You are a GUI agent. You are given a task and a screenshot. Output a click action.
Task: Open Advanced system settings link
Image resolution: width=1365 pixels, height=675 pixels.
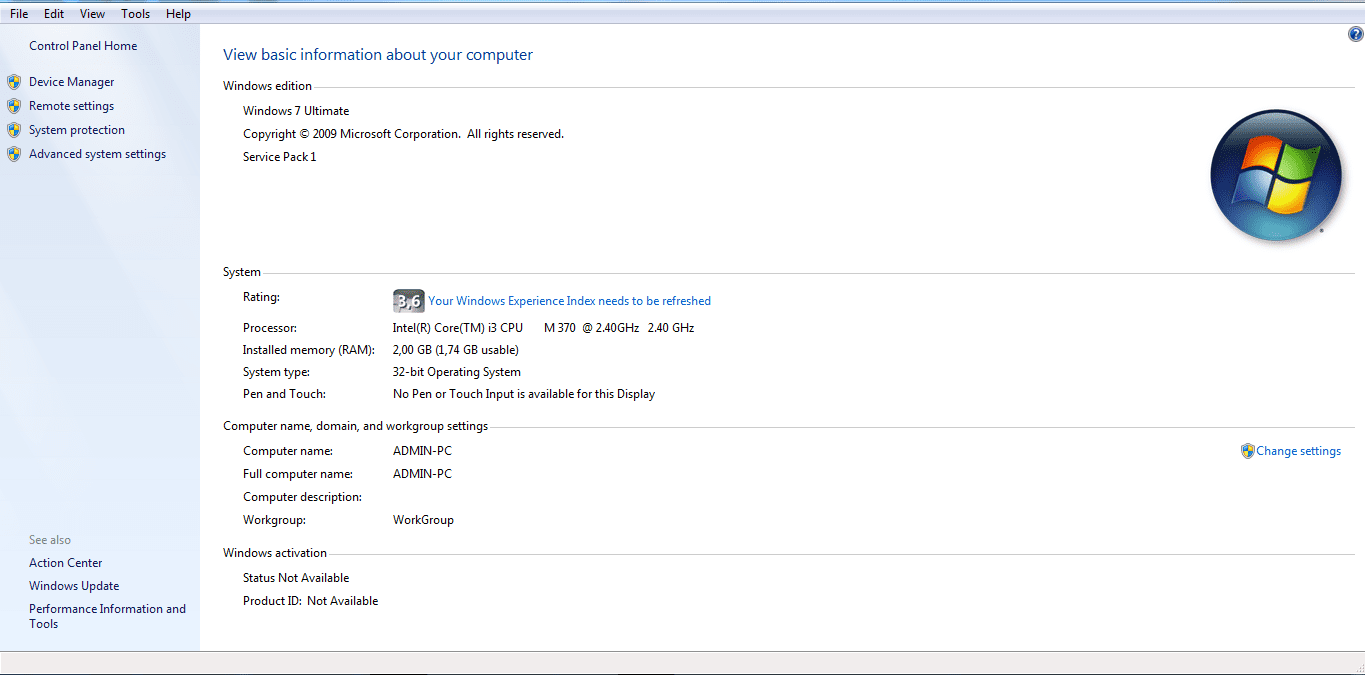click(97, 154)
